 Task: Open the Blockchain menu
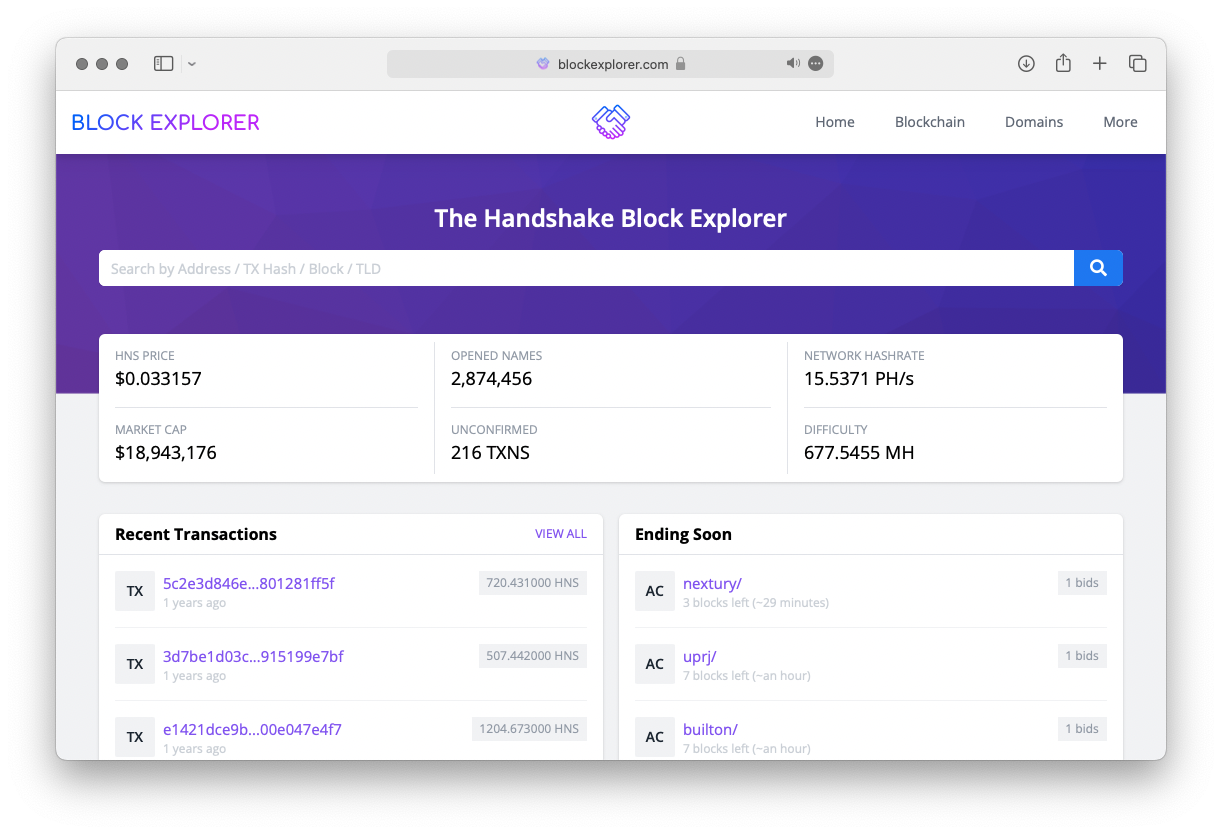pyautogui.click(x=930, y=122)
